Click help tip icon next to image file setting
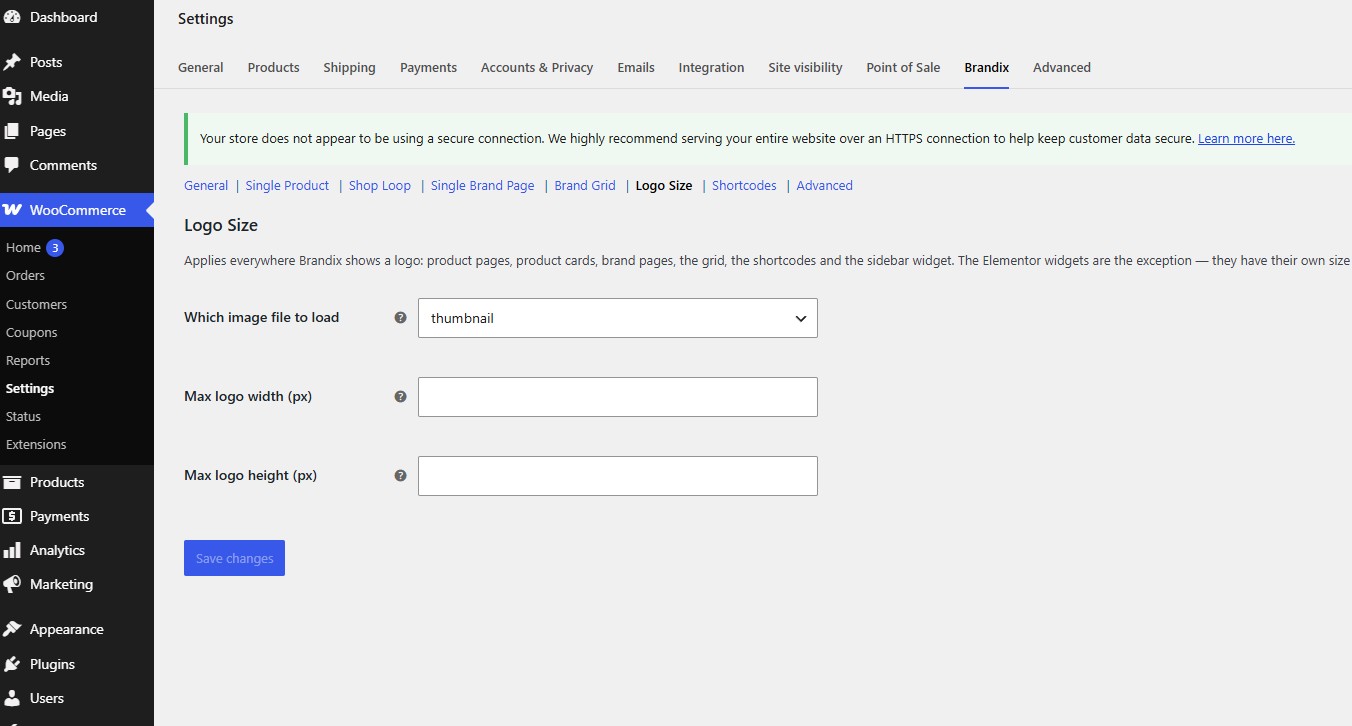Screen dimensions: 1352x726 tap(400, 318)
